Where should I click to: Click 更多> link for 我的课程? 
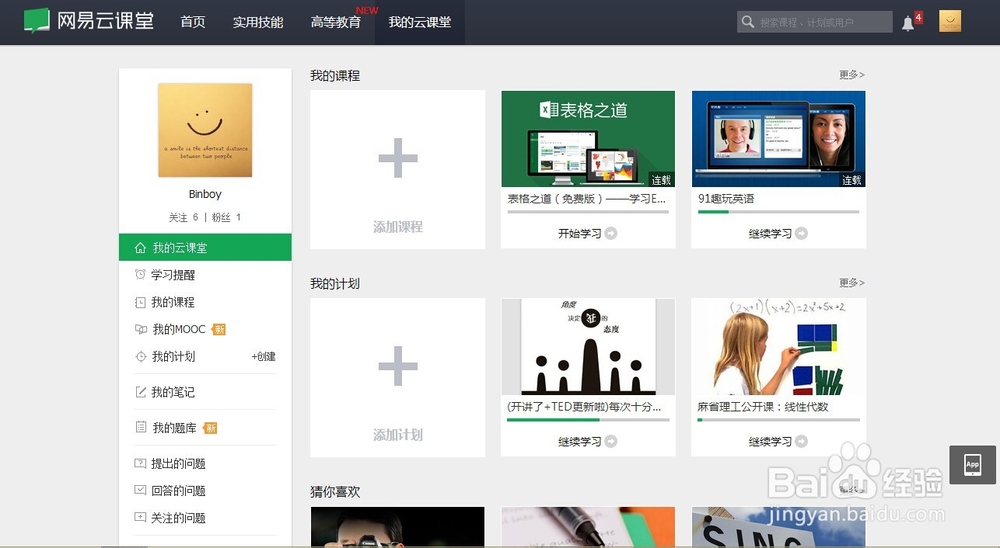pos(852,75)
